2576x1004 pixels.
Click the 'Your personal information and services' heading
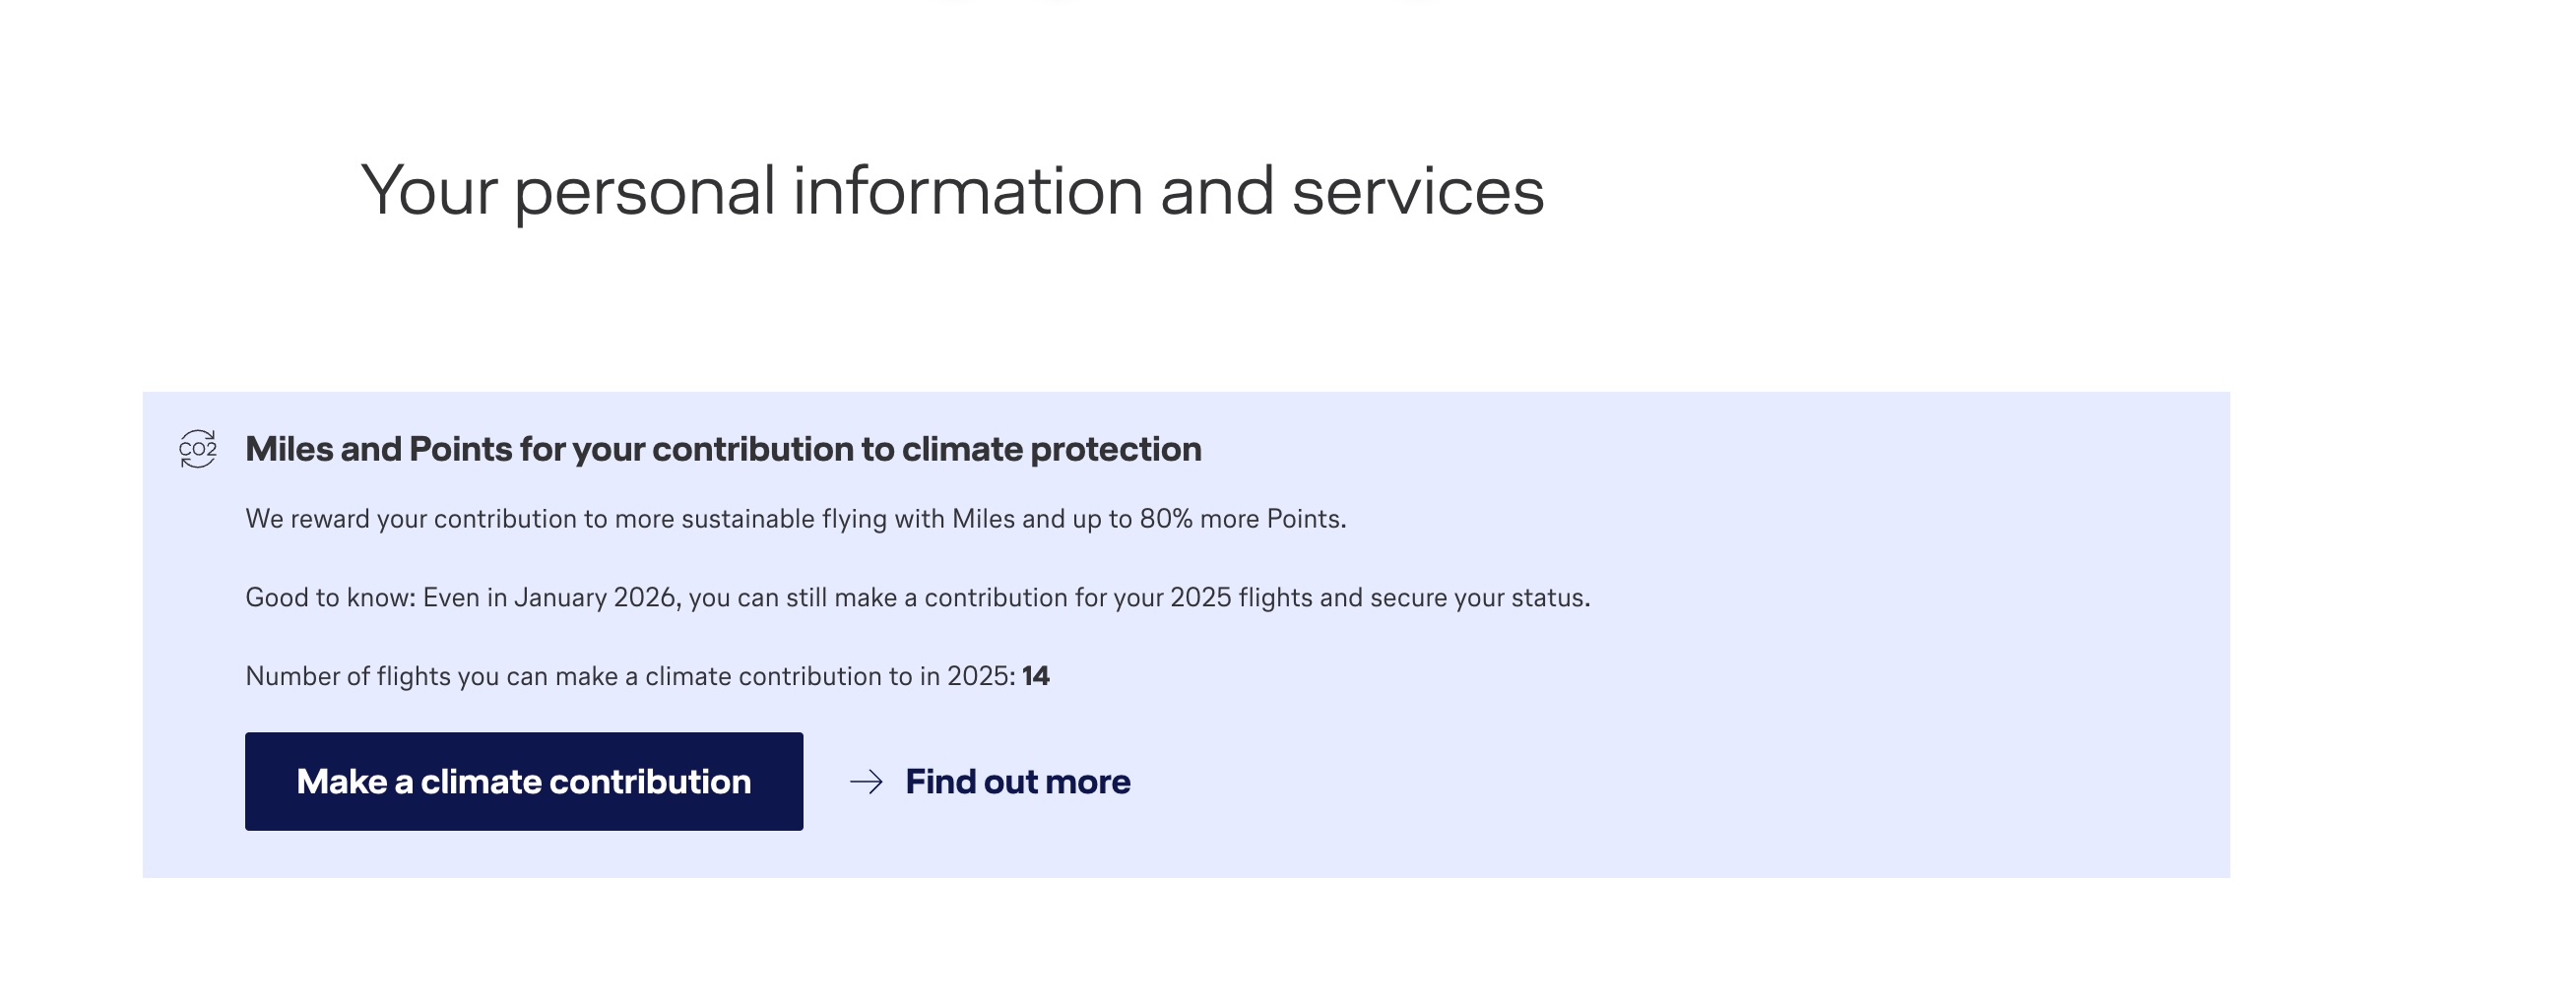point(952,191)
